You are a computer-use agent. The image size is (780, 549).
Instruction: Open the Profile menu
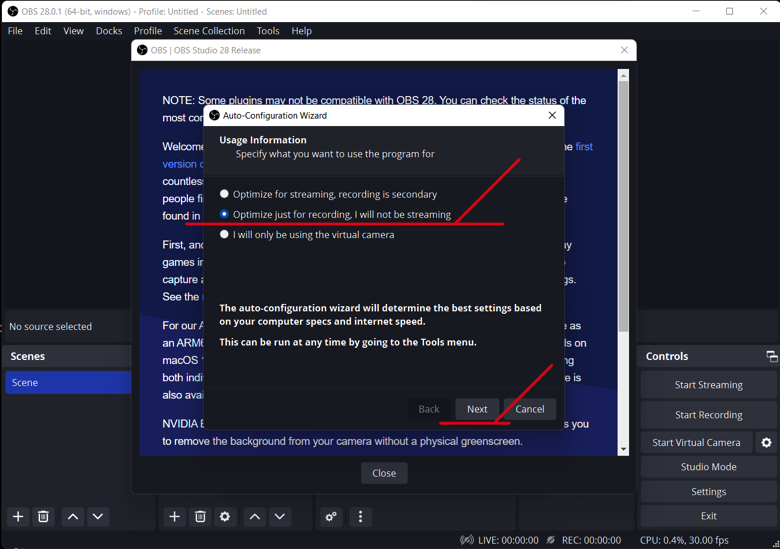(x=148, y=31)
